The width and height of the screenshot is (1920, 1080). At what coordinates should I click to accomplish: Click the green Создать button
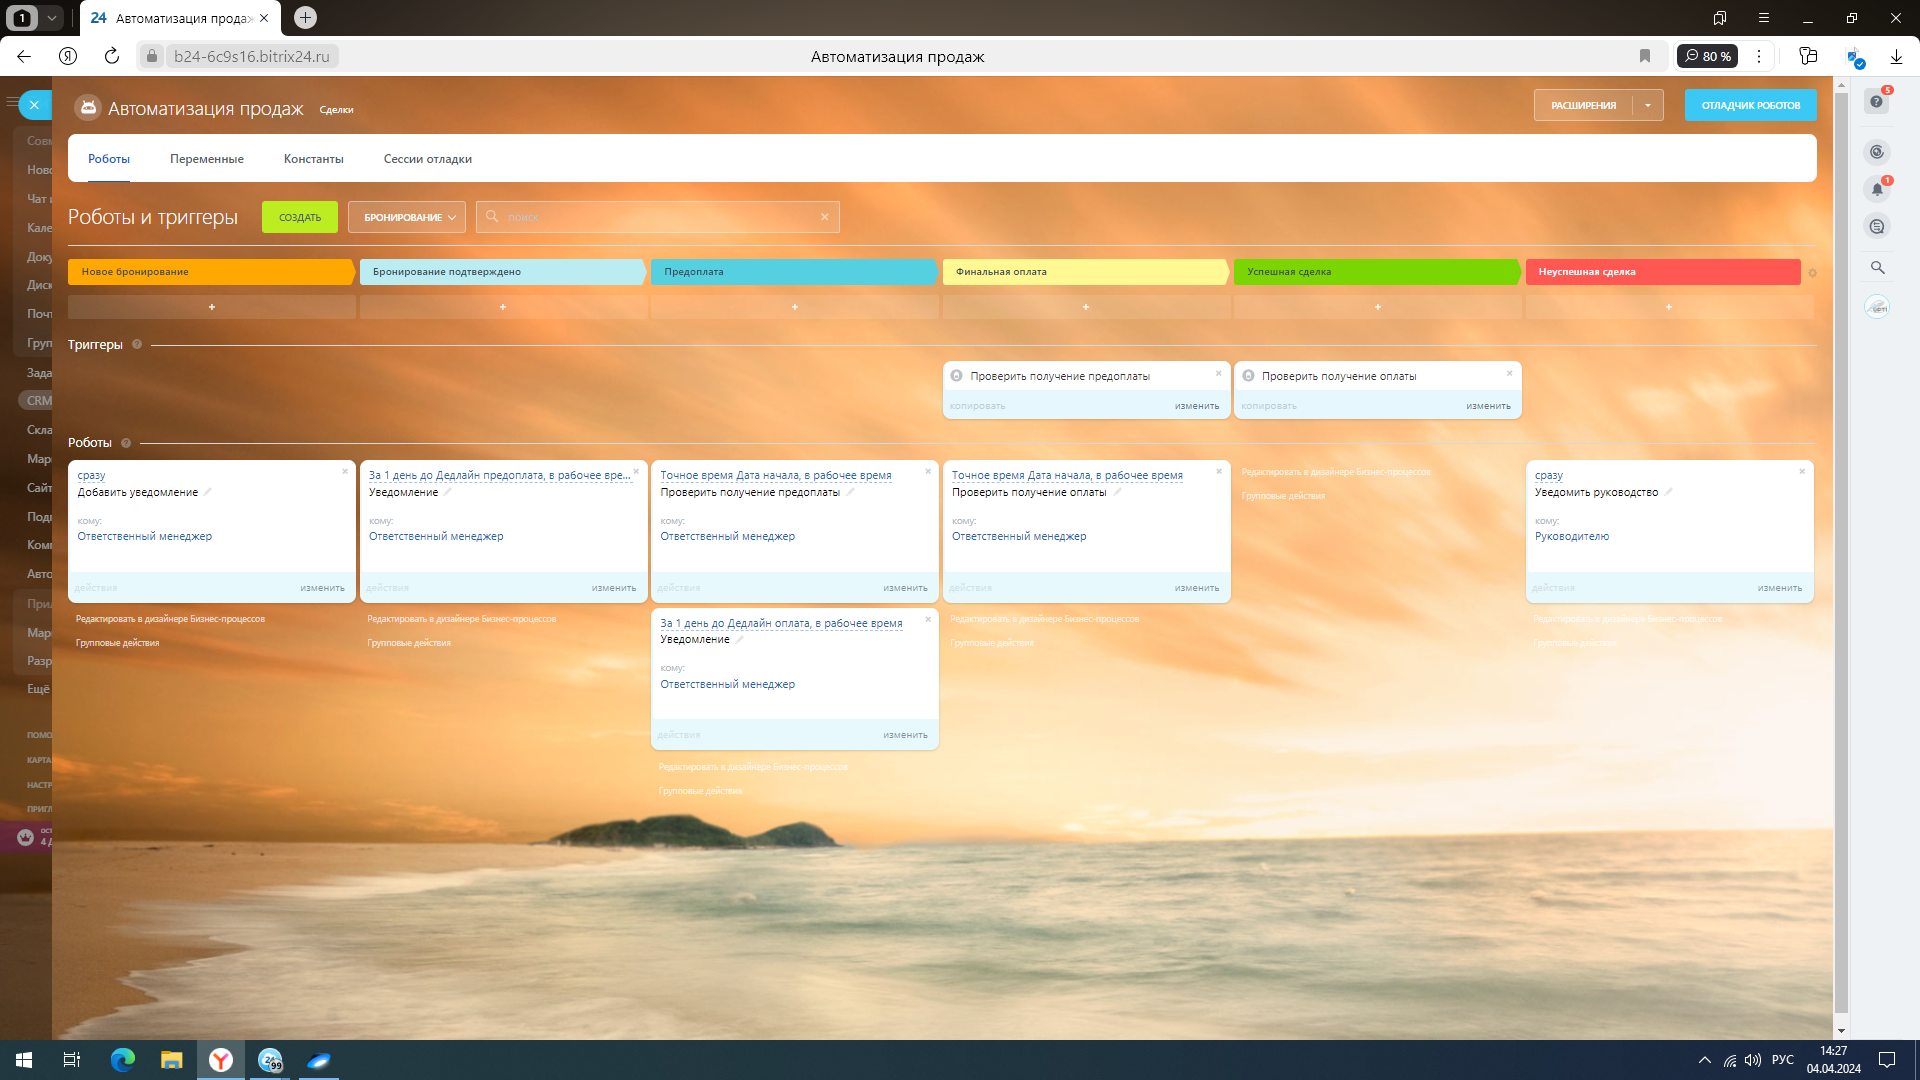299,217
